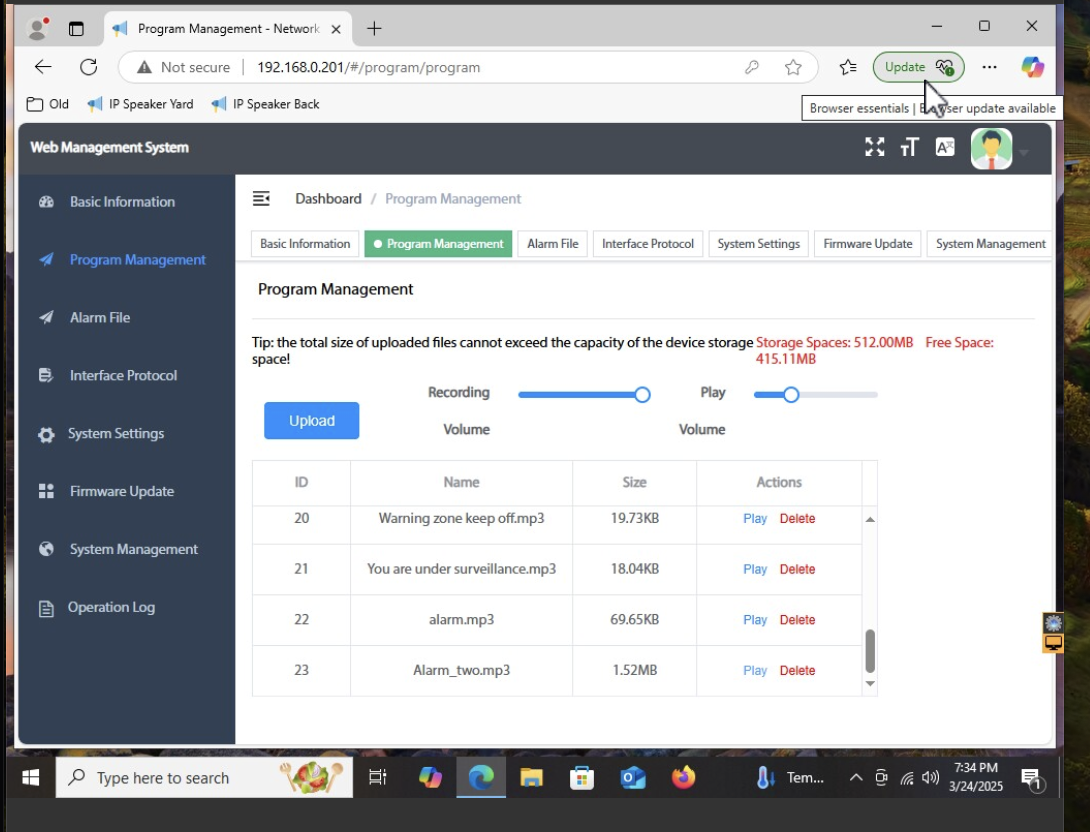Play alarm.mp3 in row 22
The height and width of the screenshot is (832, 1090).
coord(755,620)
